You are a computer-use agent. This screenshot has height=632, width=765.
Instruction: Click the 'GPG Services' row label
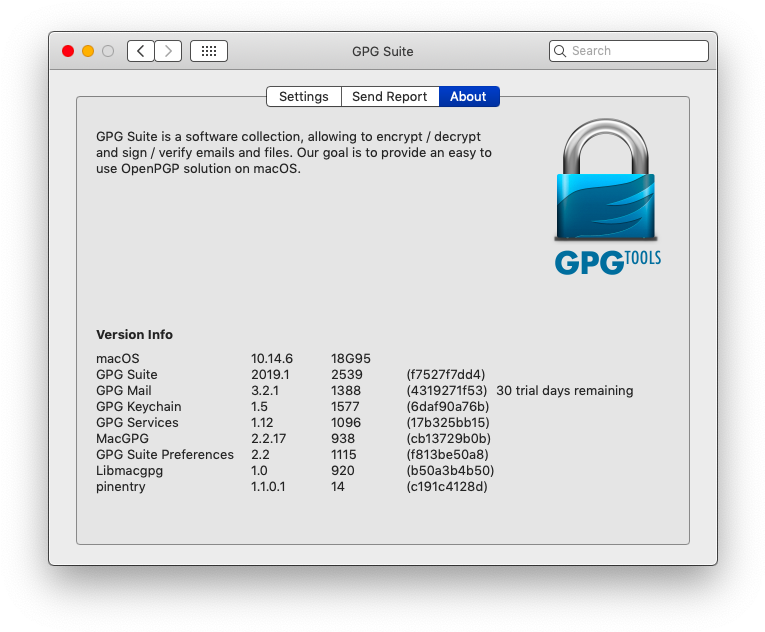(x=137, y=423)
